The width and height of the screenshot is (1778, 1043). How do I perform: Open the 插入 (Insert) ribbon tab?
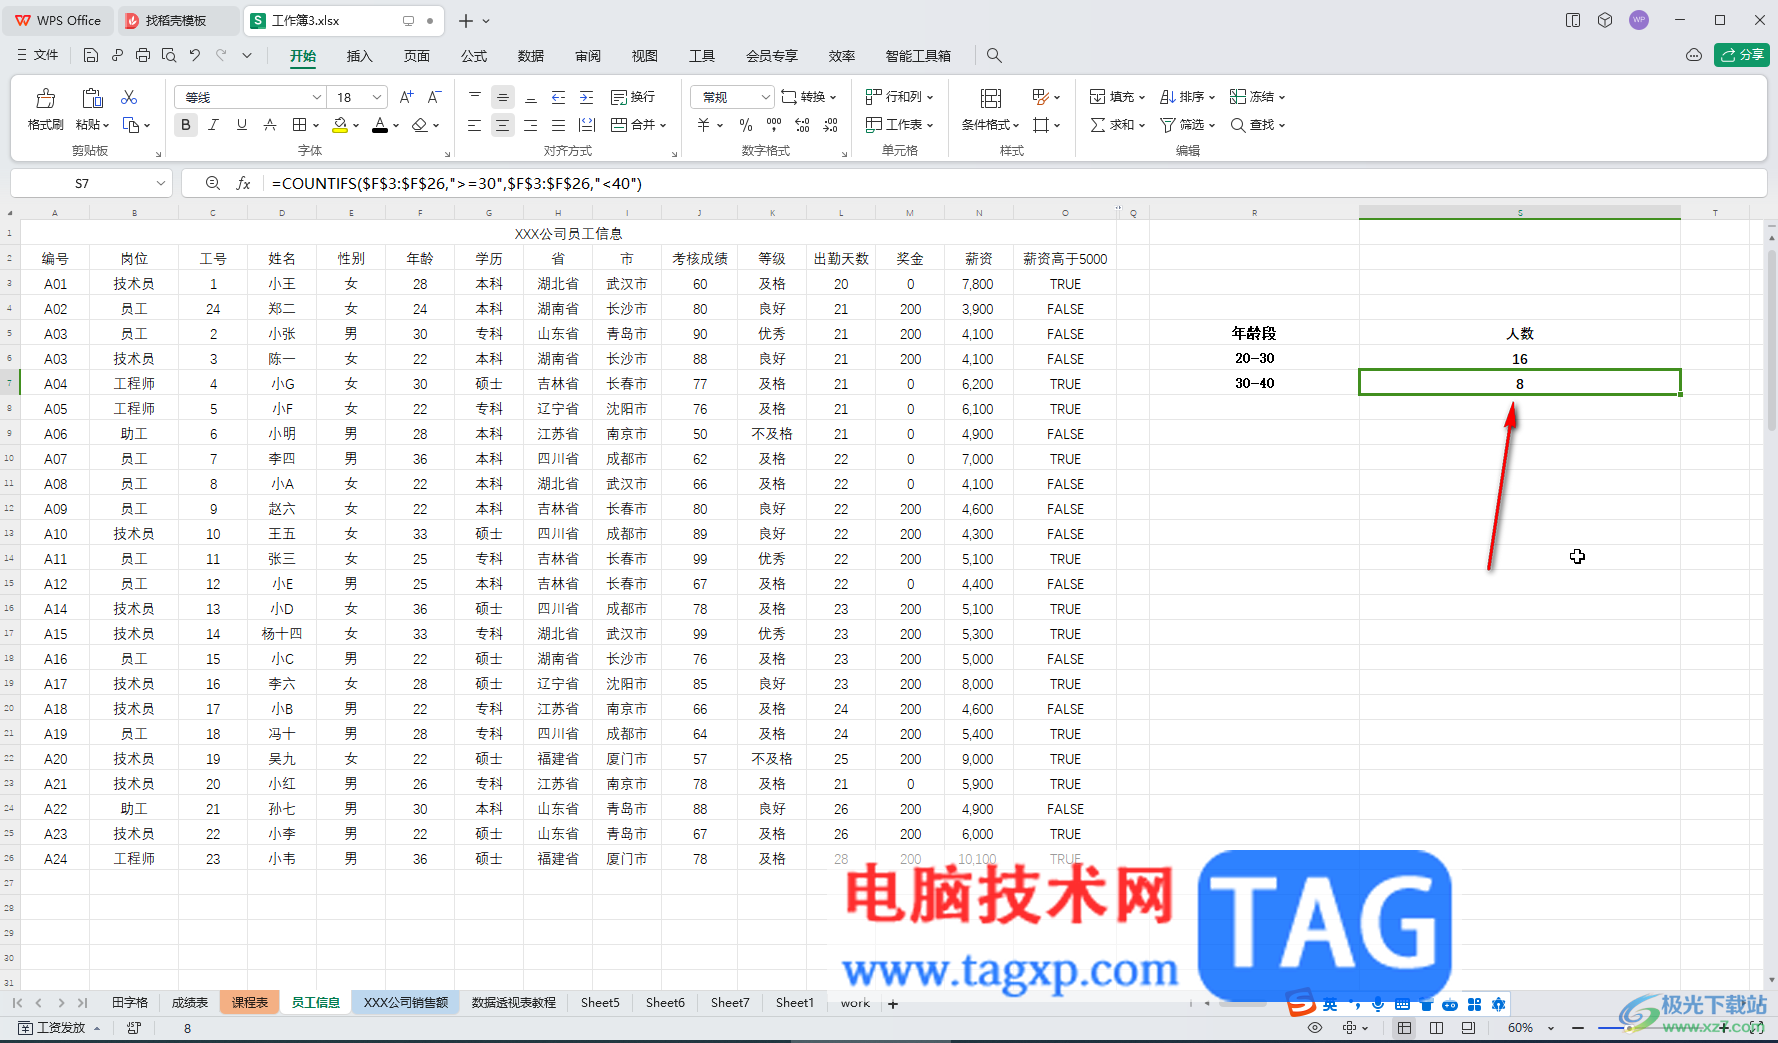pos(359,56)
